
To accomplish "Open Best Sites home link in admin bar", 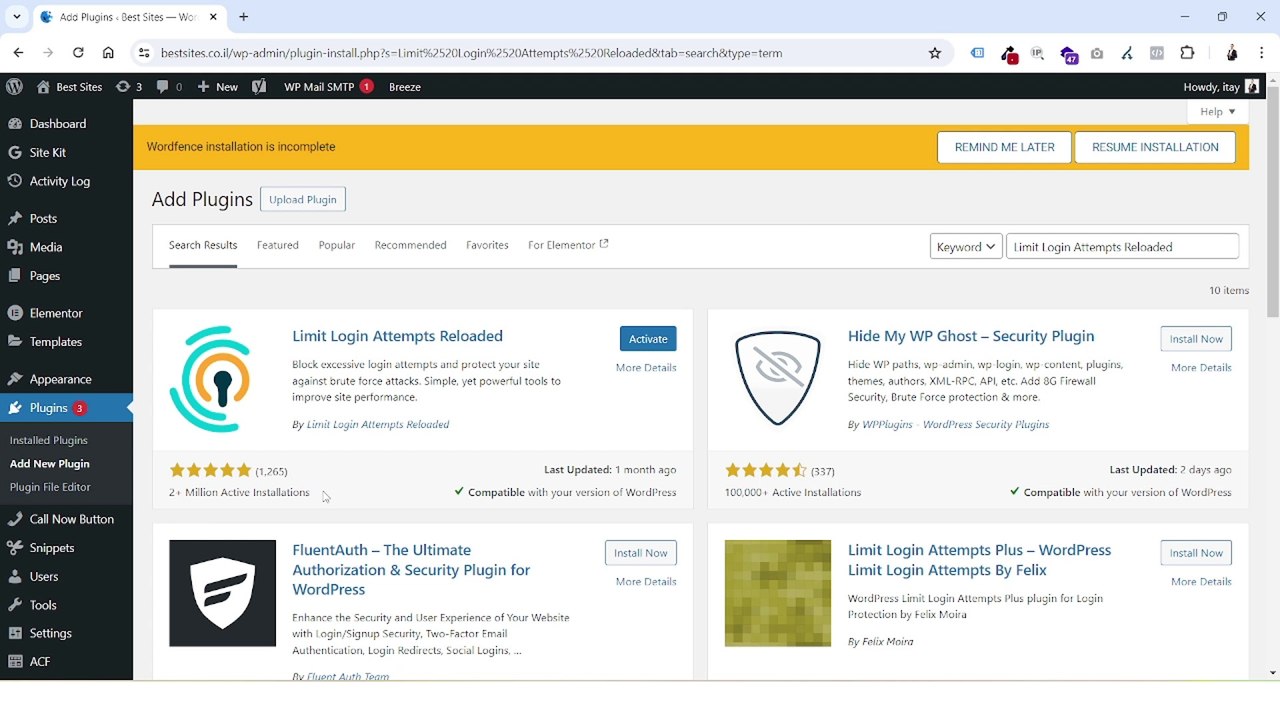I will click(69, 87).
